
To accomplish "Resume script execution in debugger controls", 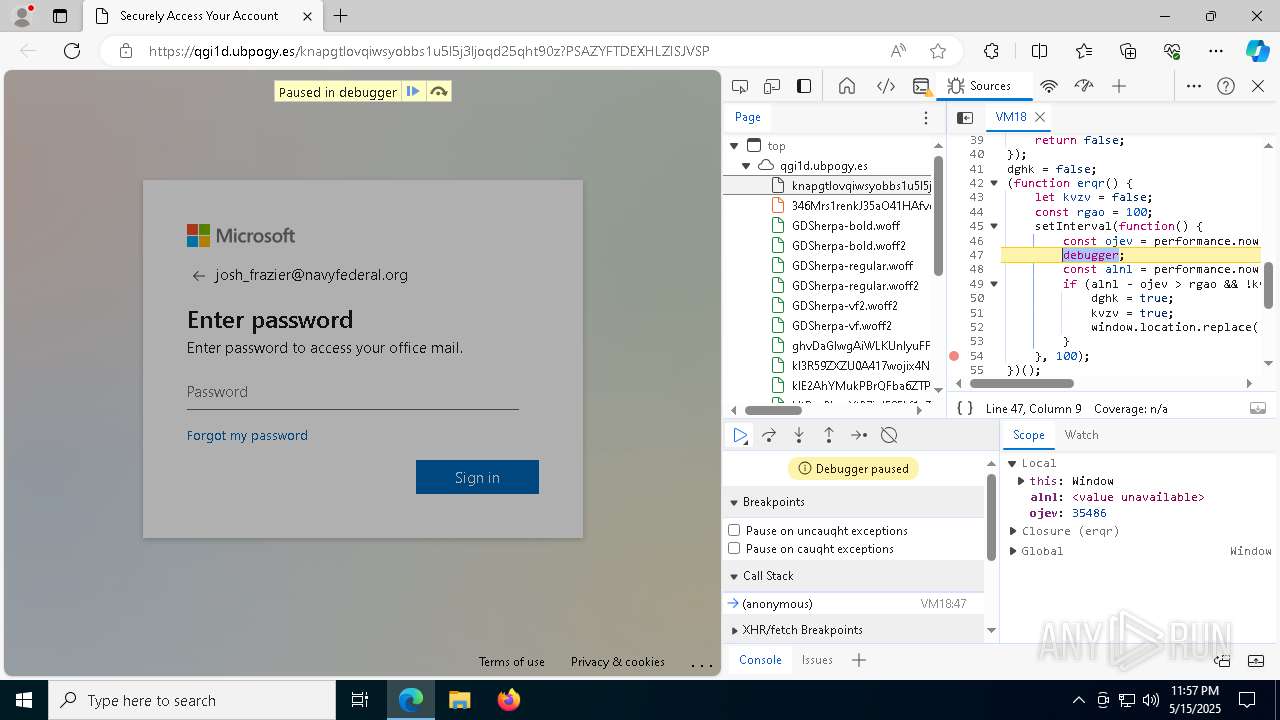I will [x=740, y=435].
